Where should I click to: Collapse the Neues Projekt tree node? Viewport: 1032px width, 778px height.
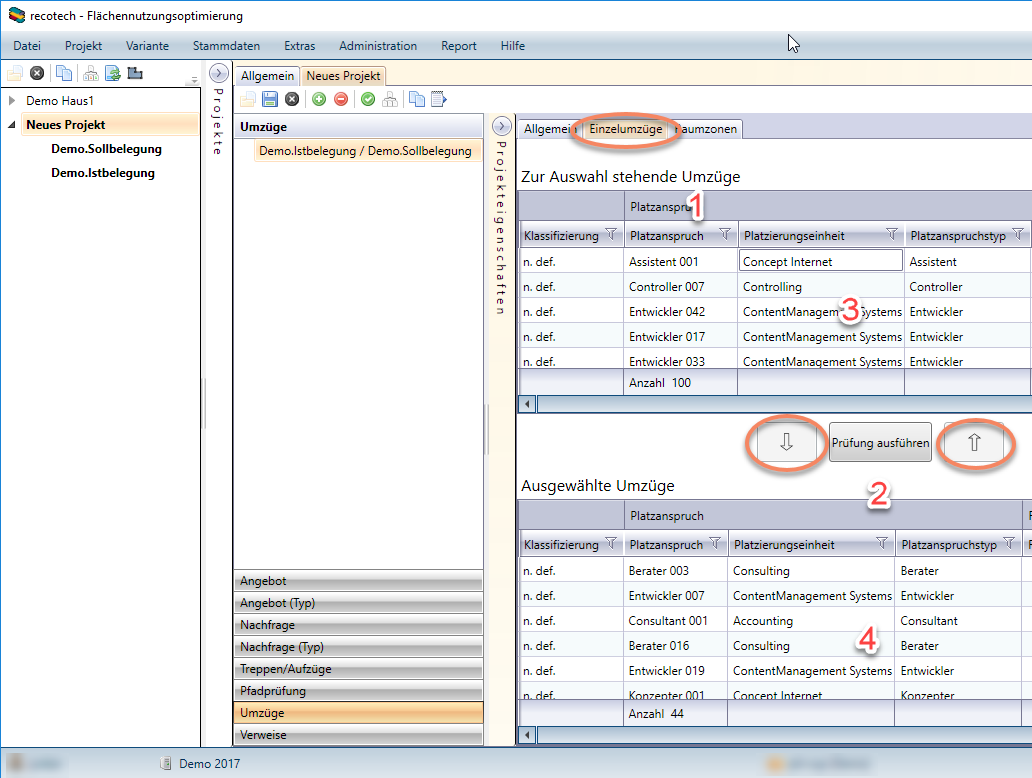click(12, 125)
